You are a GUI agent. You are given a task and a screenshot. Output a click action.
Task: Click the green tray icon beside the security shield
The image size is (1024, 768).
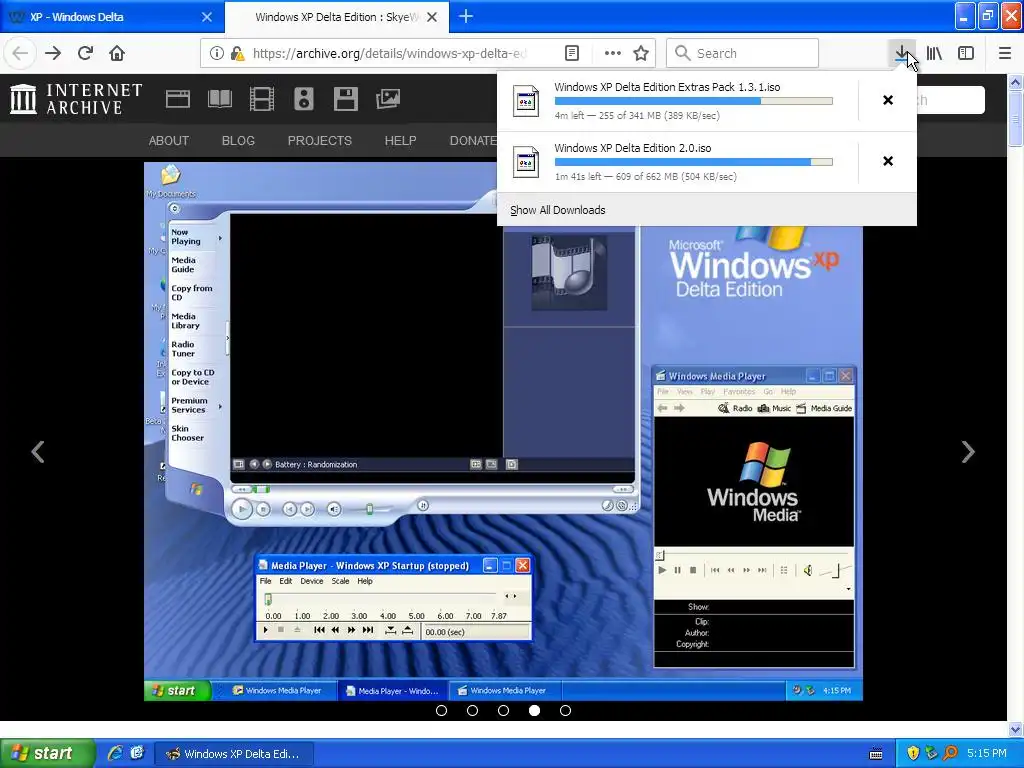click(x=931, y=754)
